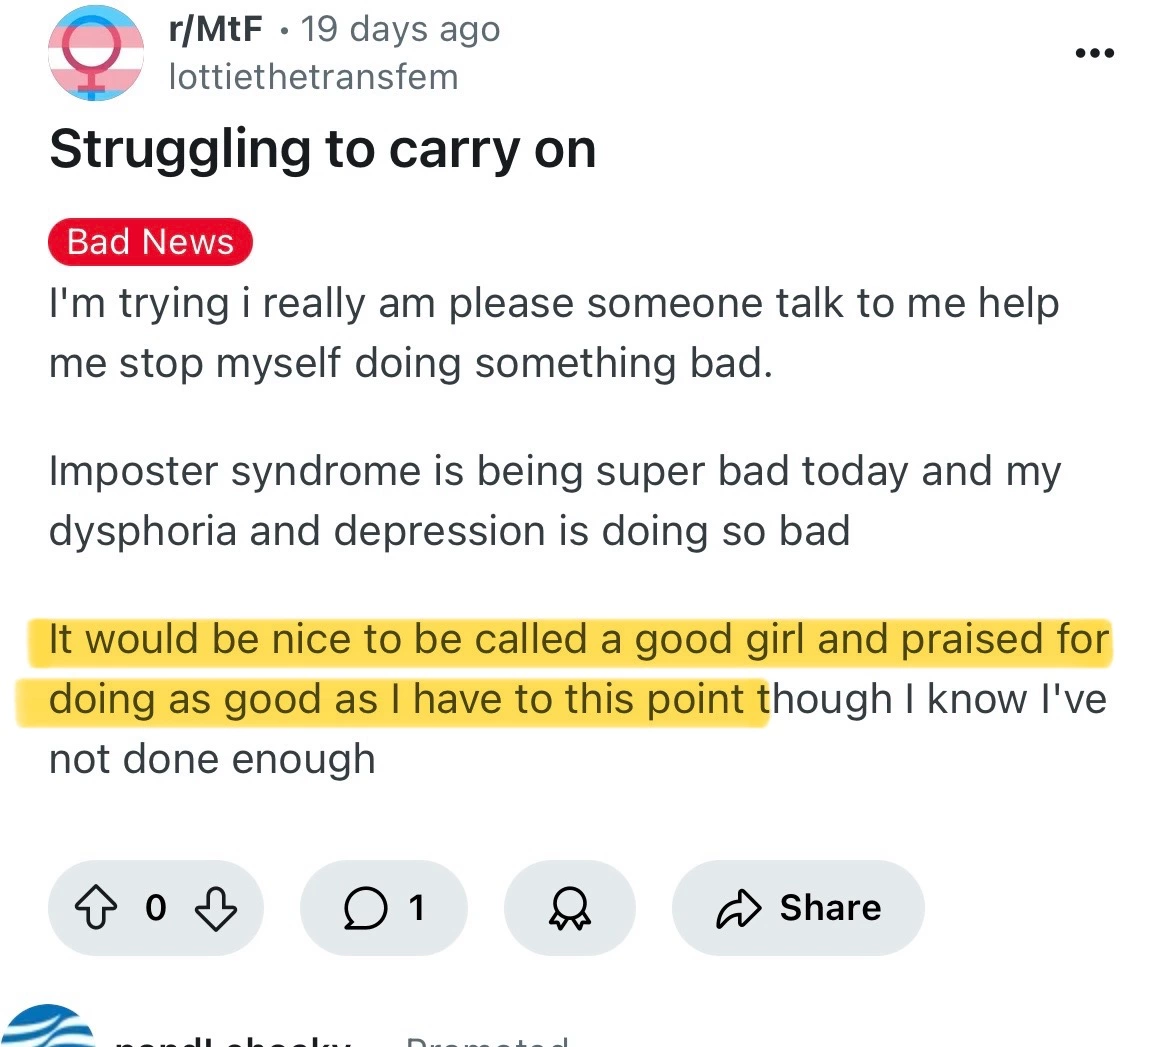The width and height of the screenshot is (1170, 1047).
Task: View the lottiethetransfem user profile
Action: point(313,77)
